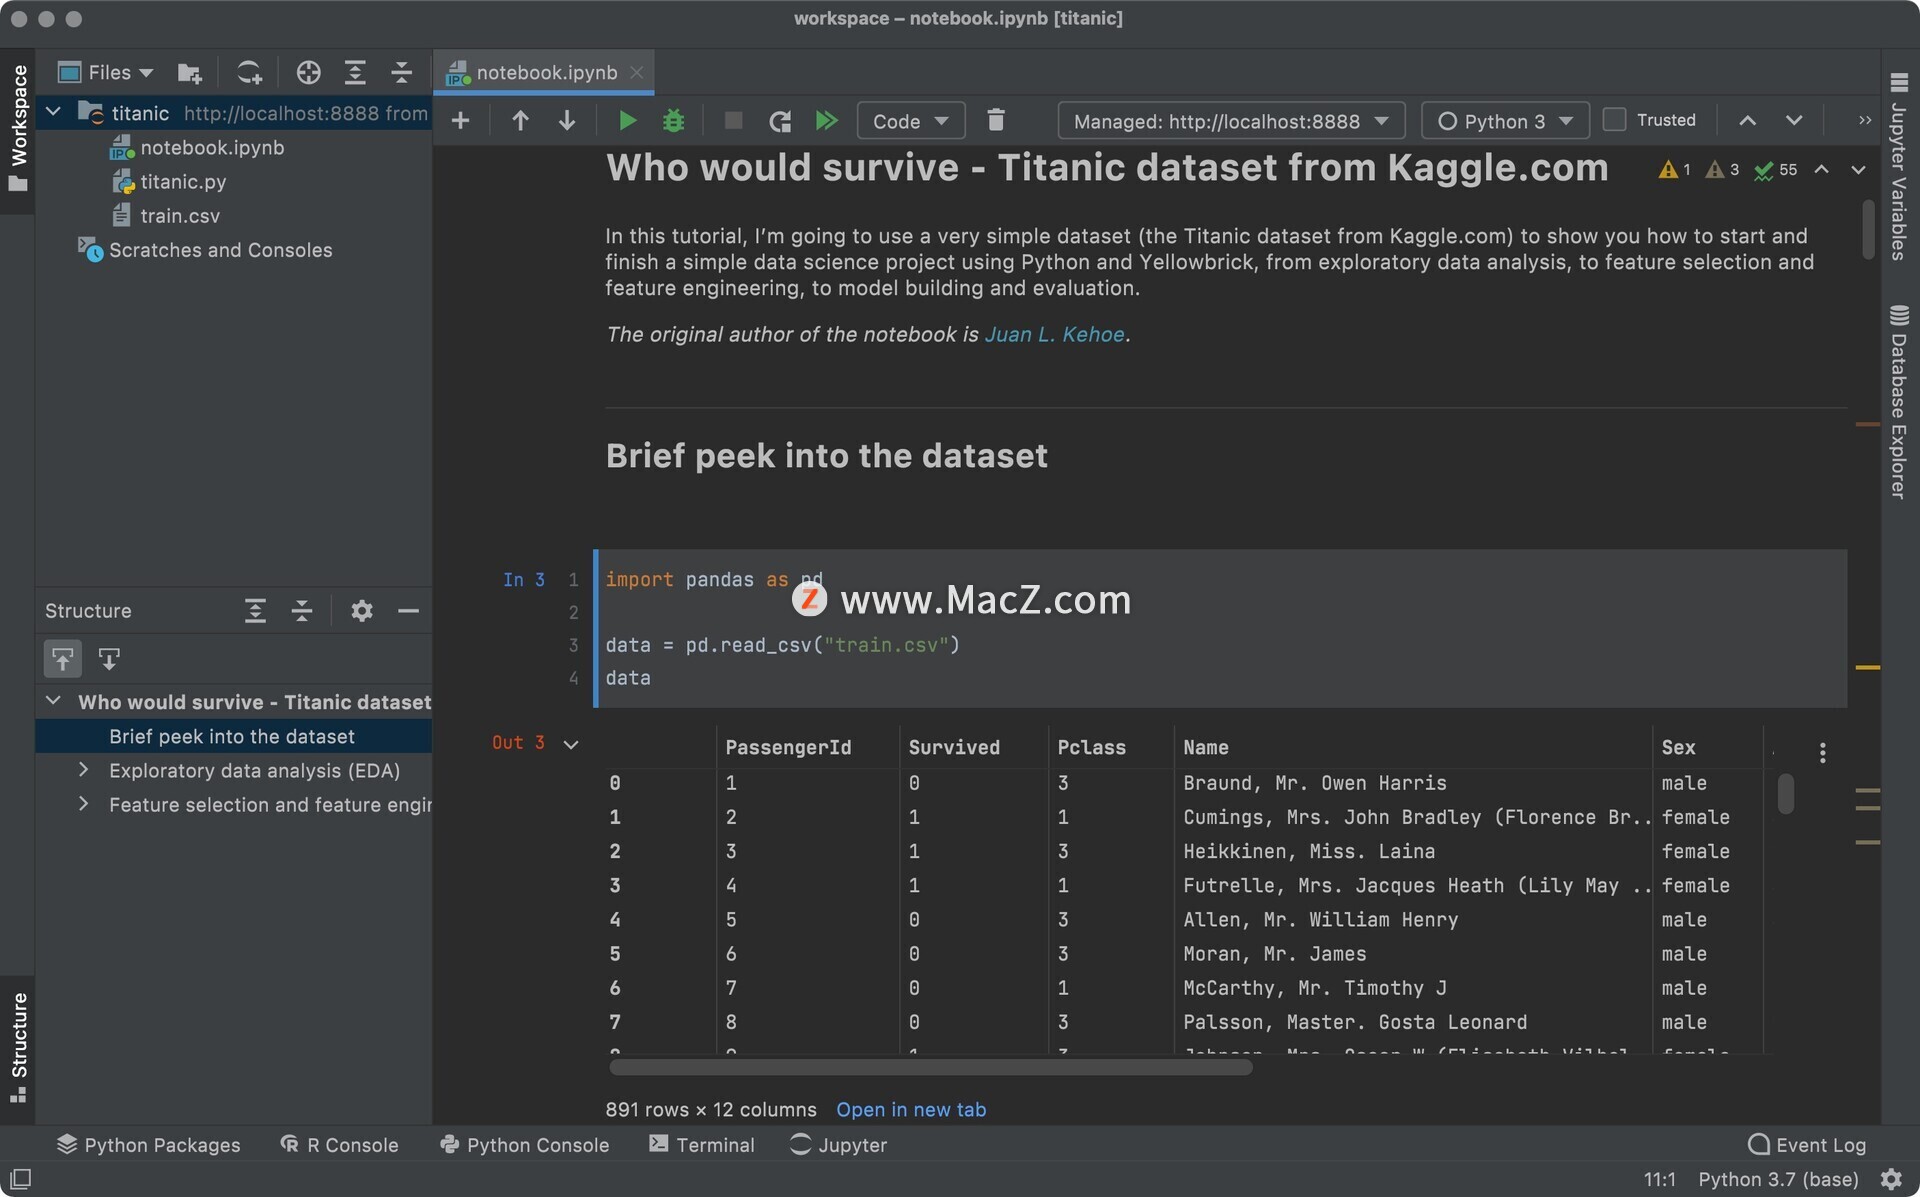Click the Survived column header
The image size is (1920, 1197).
pyautogui.click(x=954, y=747)
